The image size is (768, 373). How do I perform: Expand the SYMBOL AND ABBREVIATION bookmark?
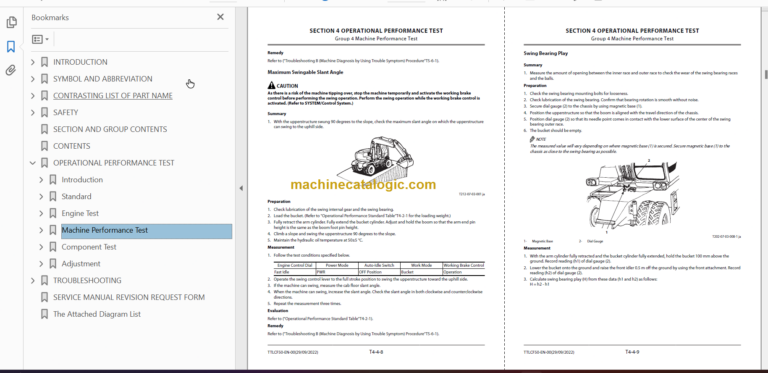point(33,79)
